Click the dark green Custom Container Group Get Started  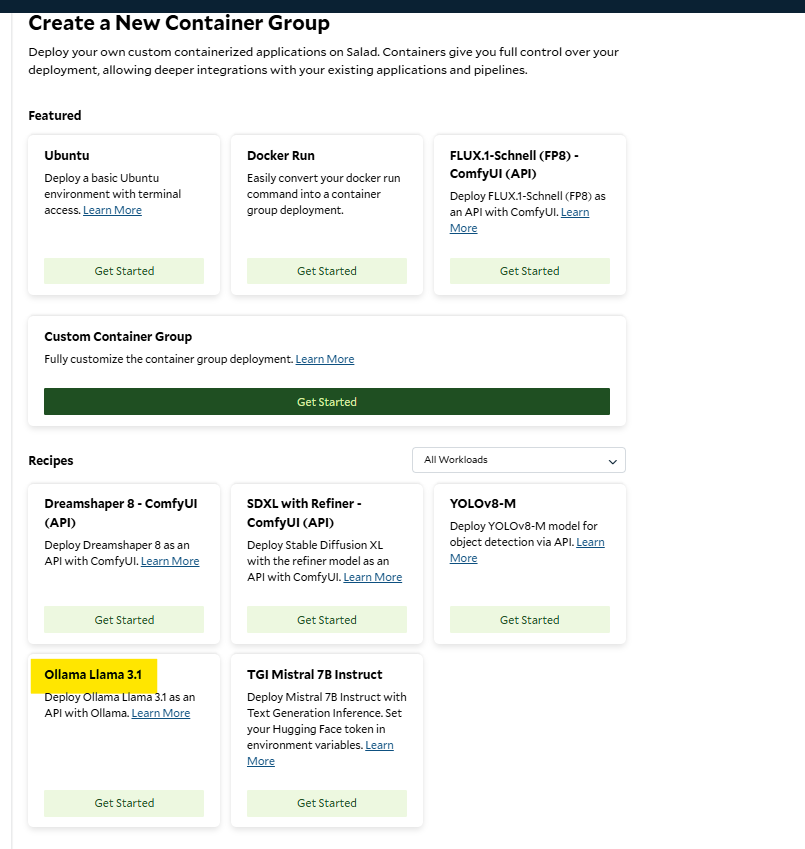326,402
